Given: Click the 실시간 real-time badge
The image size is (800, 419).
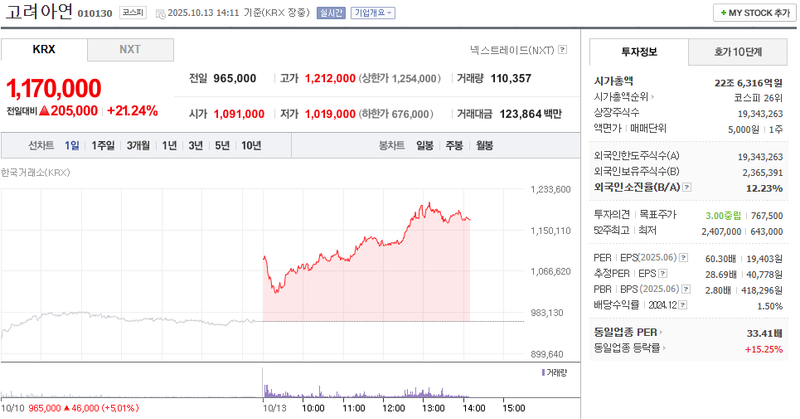Looking at the screenshot, I should 328,13.
